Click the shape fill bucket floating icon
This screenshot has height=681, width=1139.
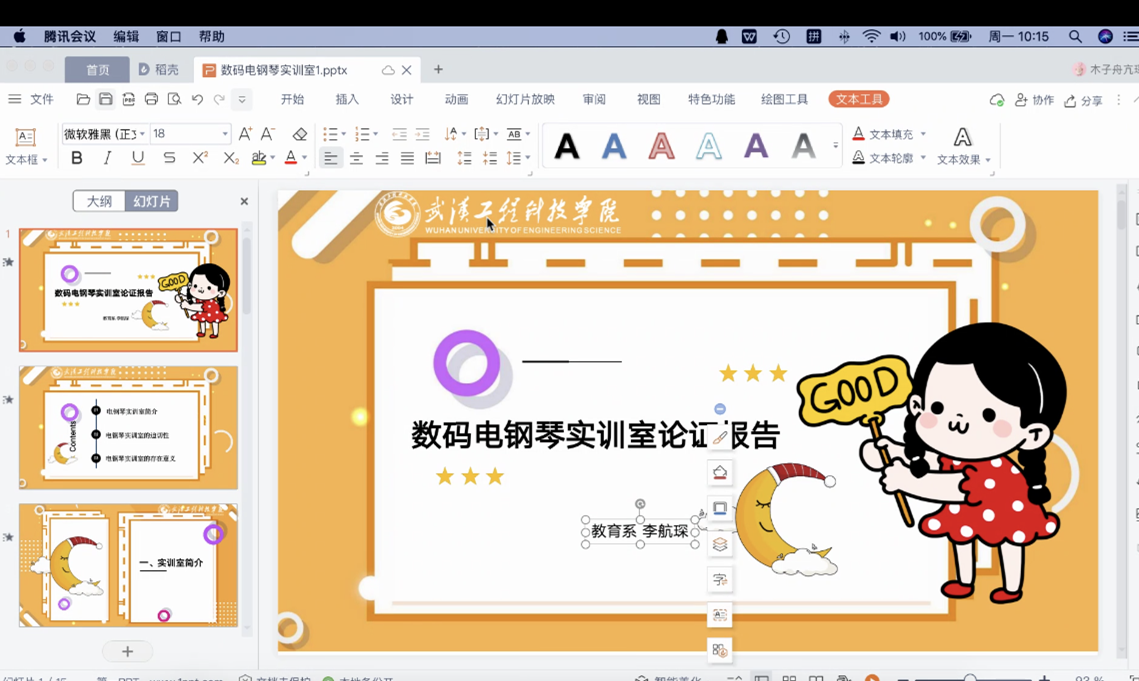tap(719, 473)
